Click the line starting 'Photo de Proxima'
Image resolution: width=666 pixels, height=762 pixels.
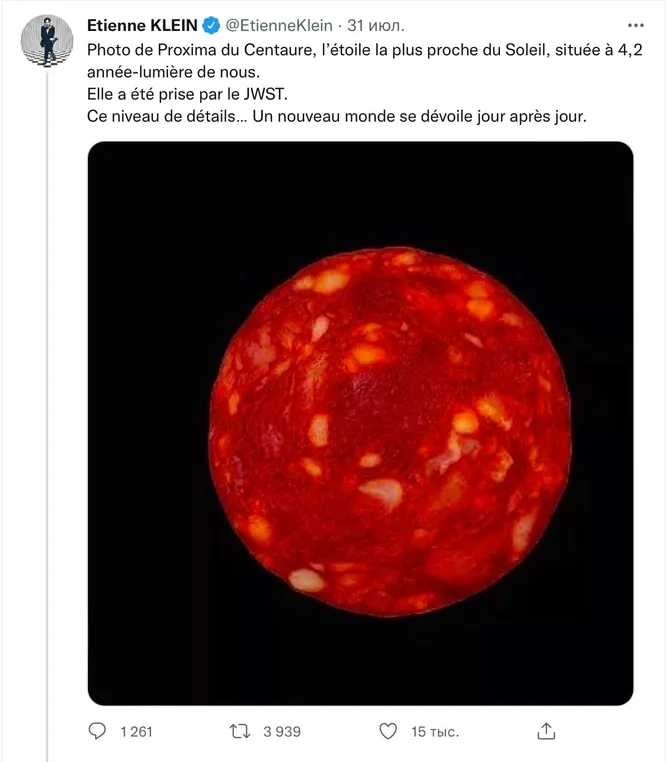[365, 50]
